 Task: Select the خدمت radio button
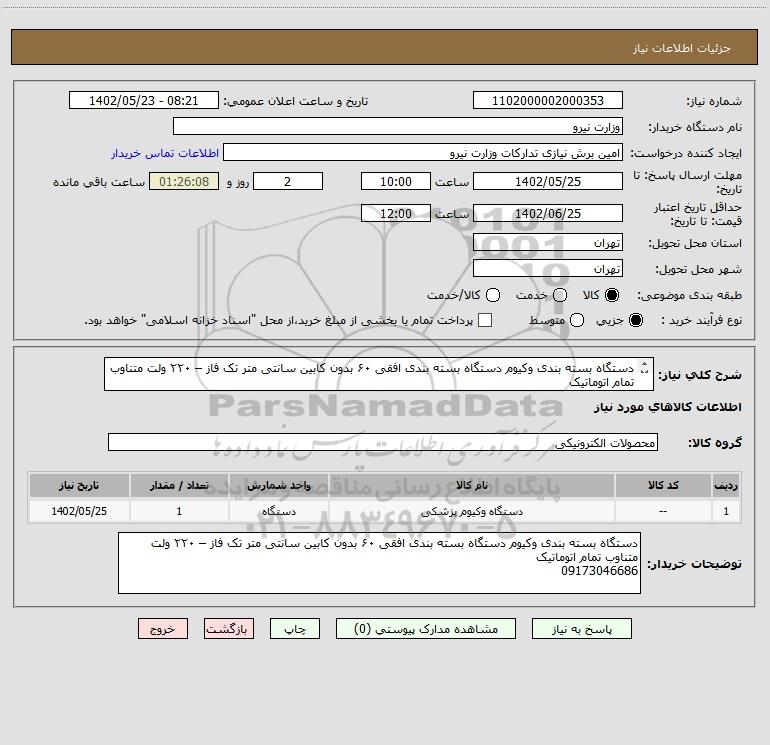[560, 295]
